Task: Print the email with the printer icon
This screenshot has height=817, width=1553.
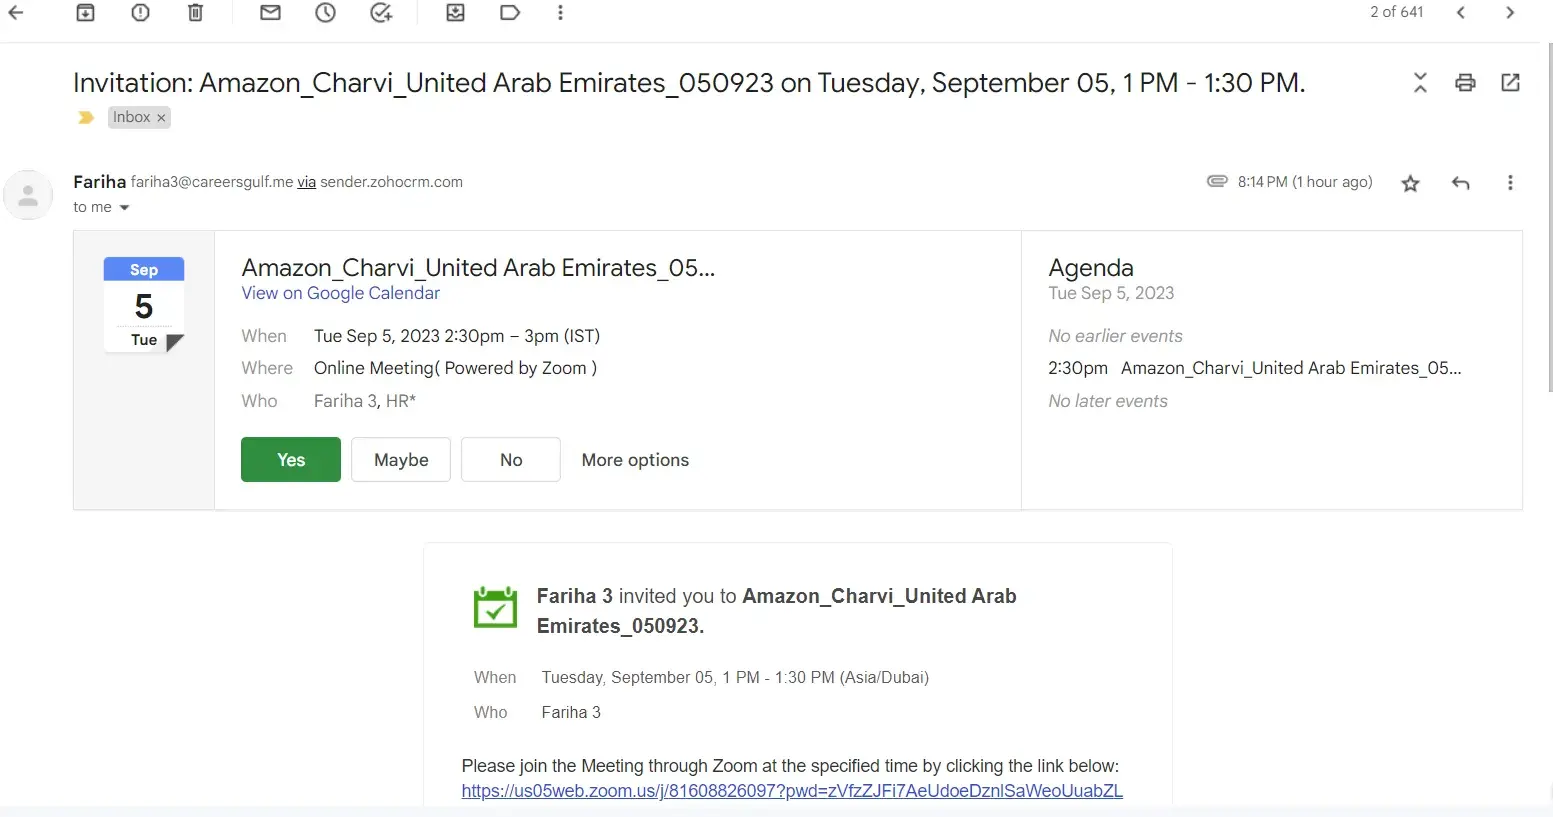Action: (1465, 83)
